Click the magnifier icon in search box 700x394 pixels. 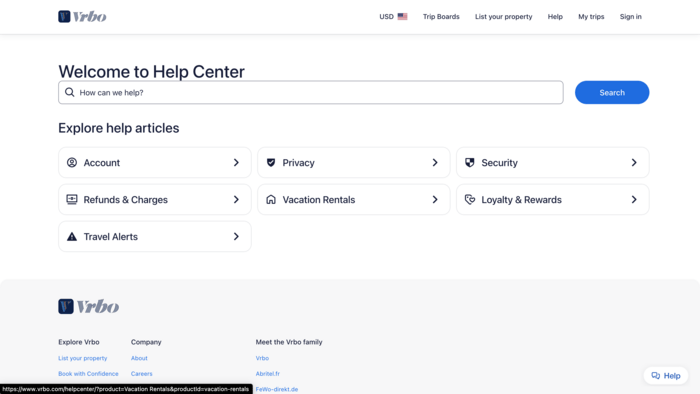point(70,92)
